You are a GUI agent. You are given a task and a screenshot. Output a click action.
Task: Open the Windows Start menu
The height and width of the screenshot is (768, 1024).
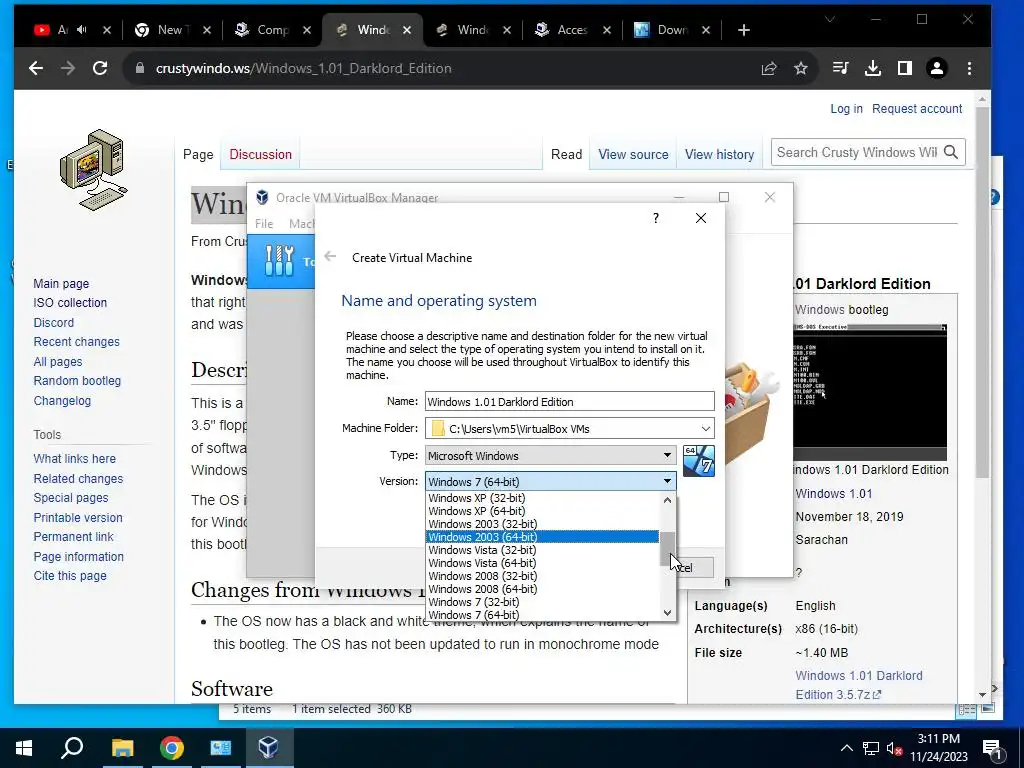pos(24,748)
